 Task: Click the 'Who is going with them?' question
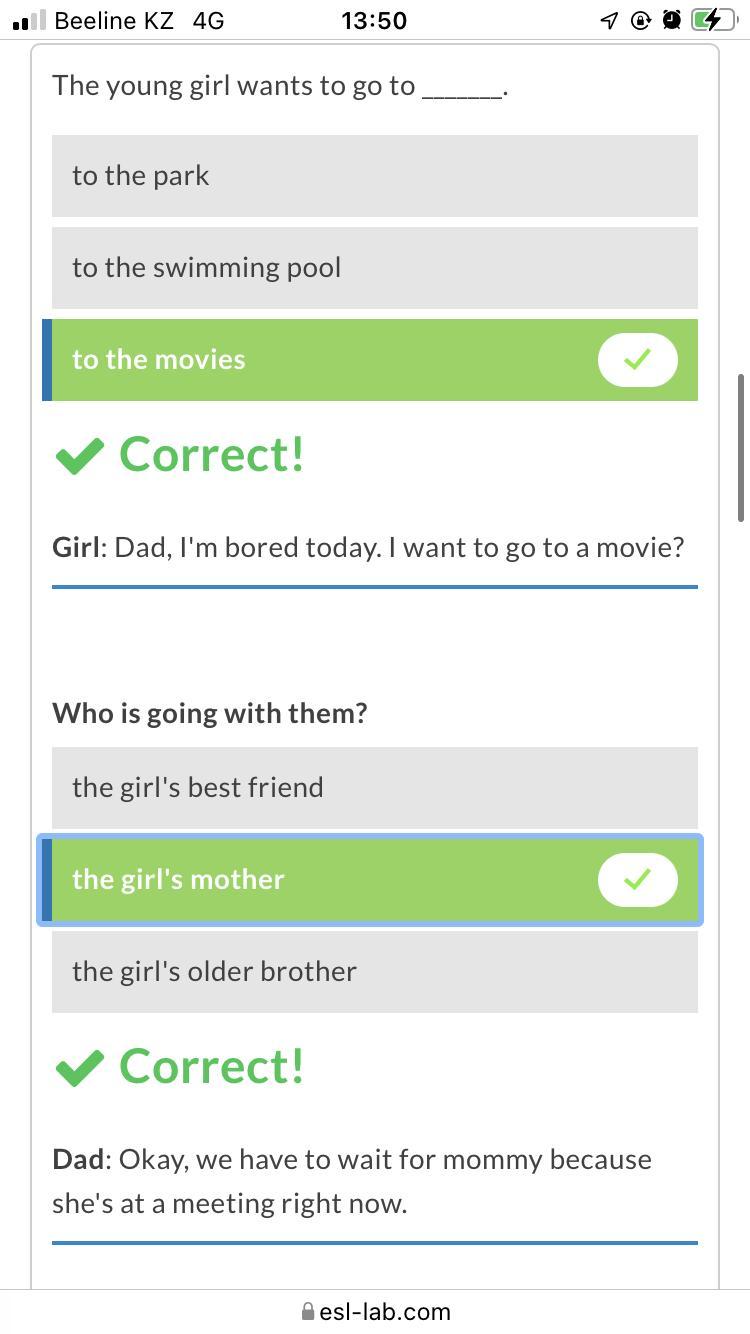tap(210, 713)
